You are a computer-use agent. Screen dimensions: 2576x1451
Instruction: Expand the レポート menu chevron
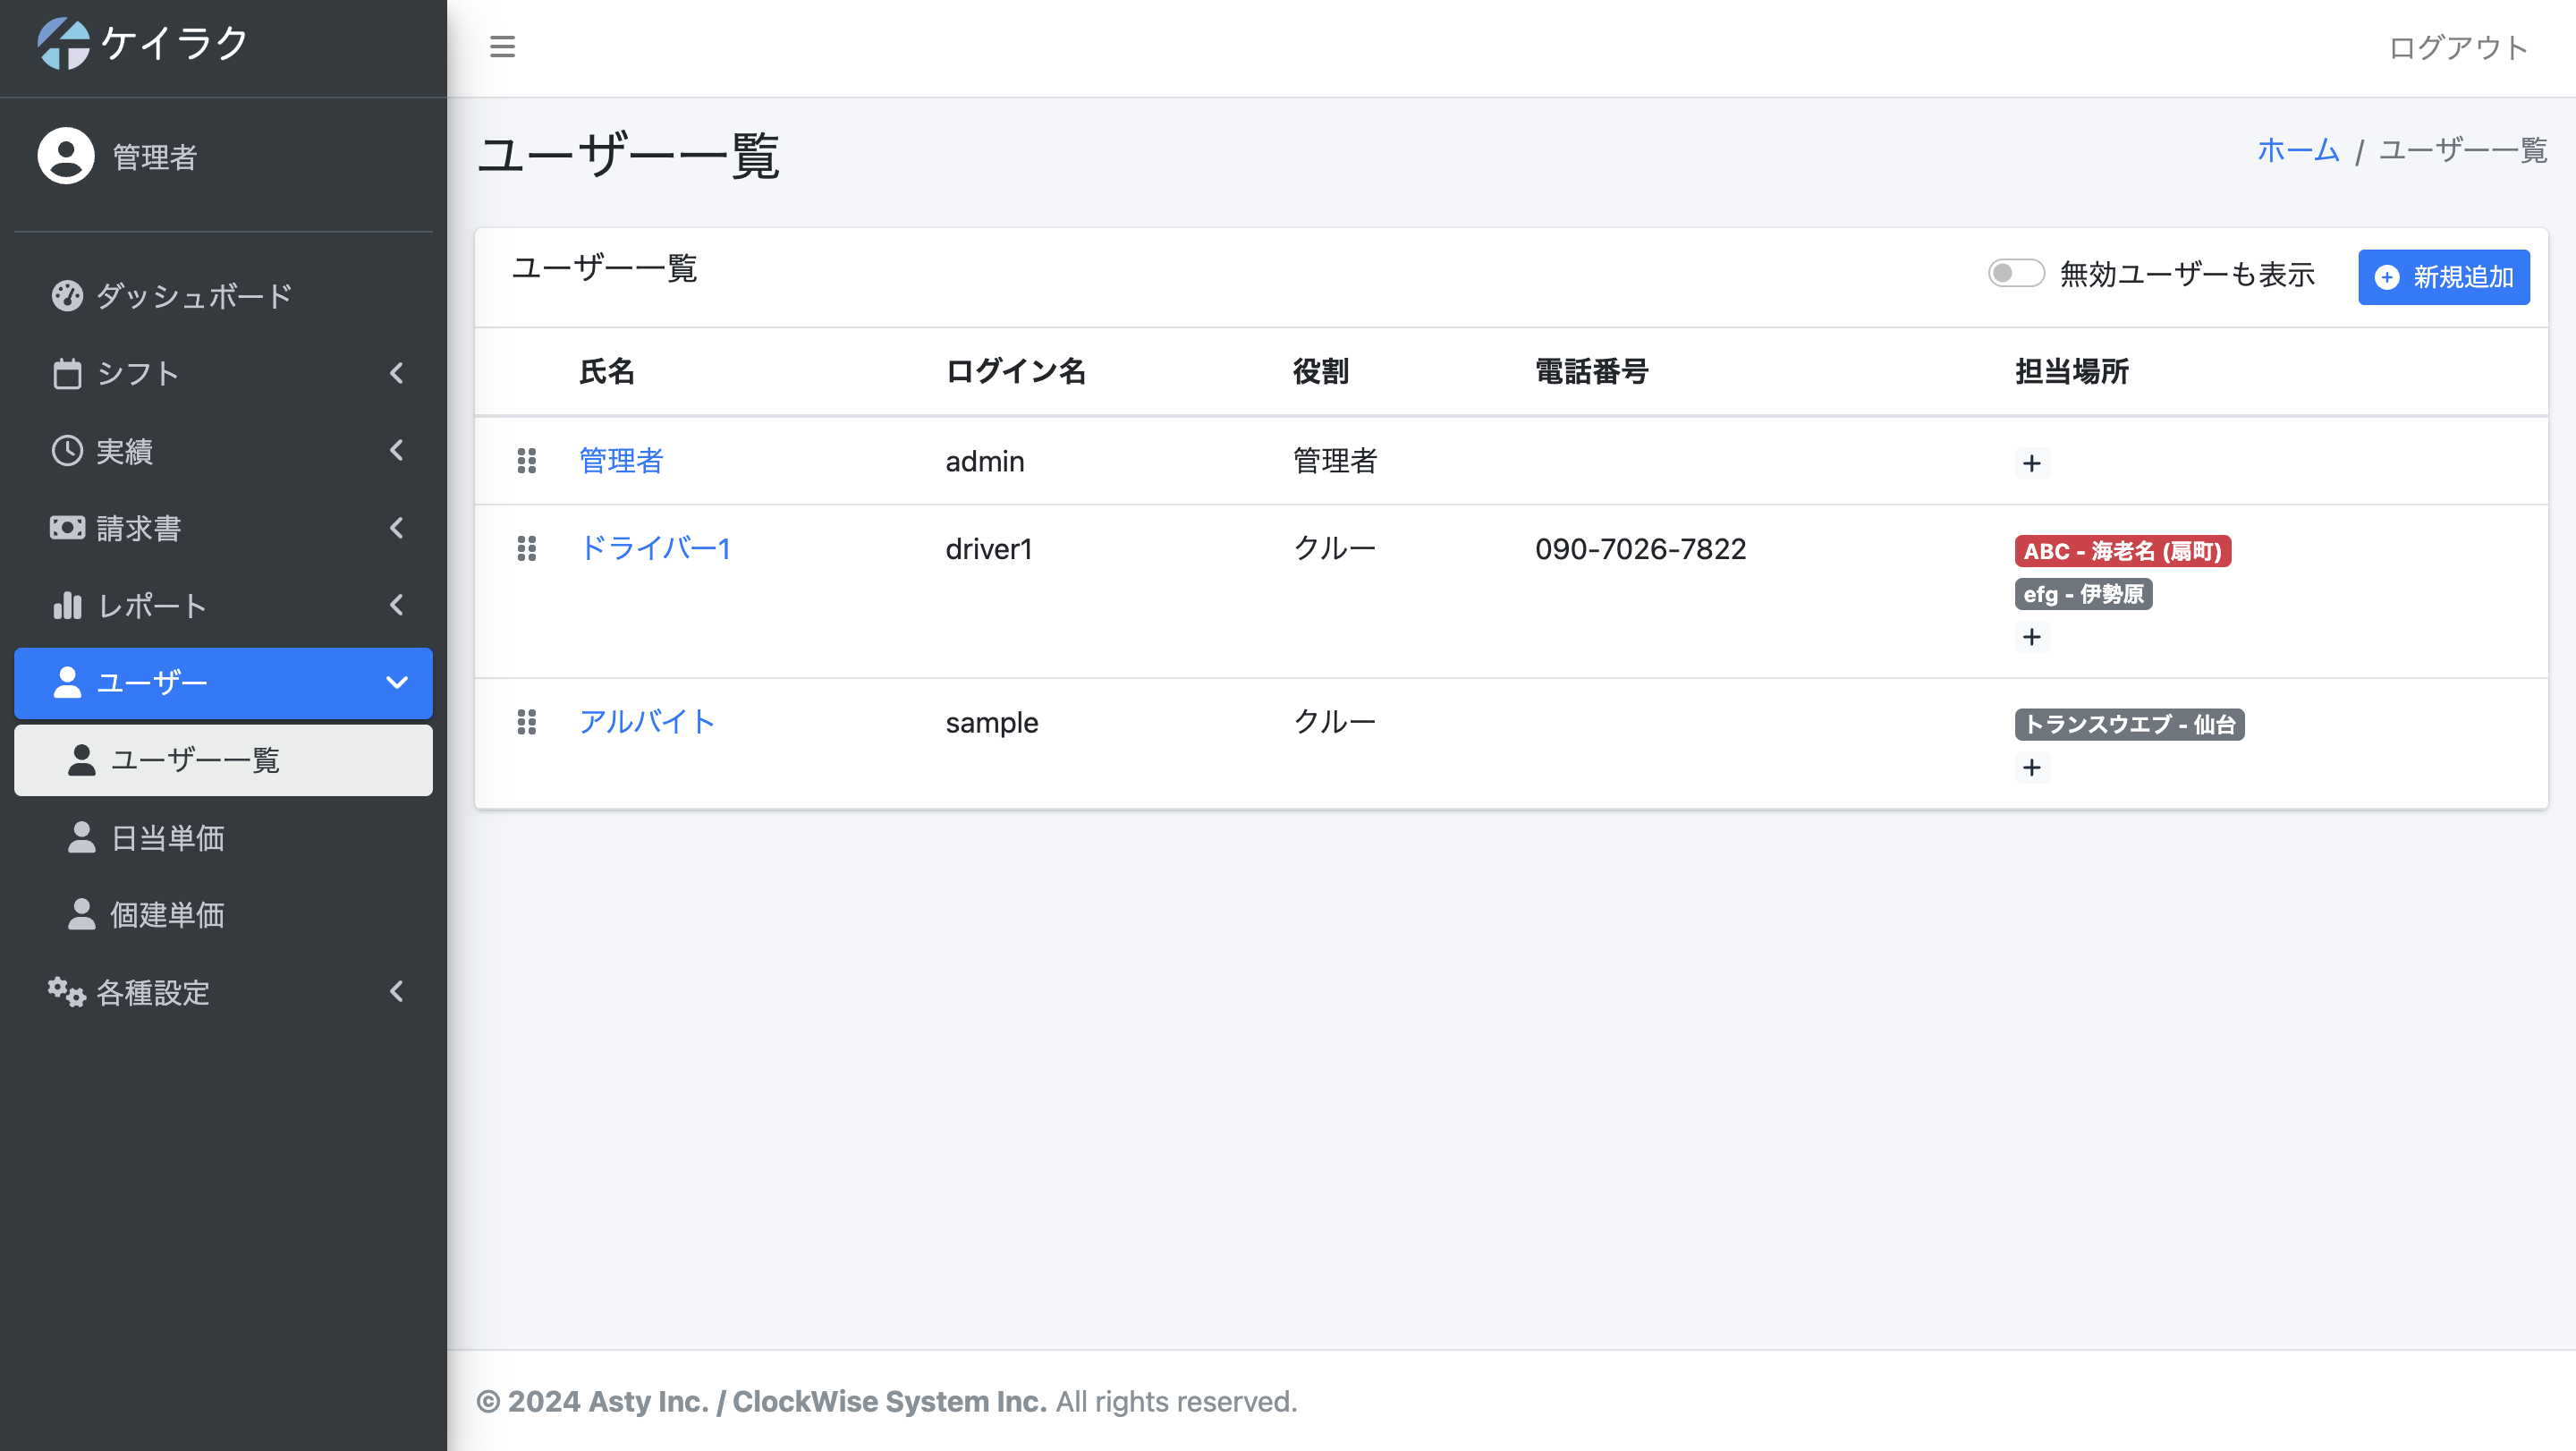tap(397, 605)
